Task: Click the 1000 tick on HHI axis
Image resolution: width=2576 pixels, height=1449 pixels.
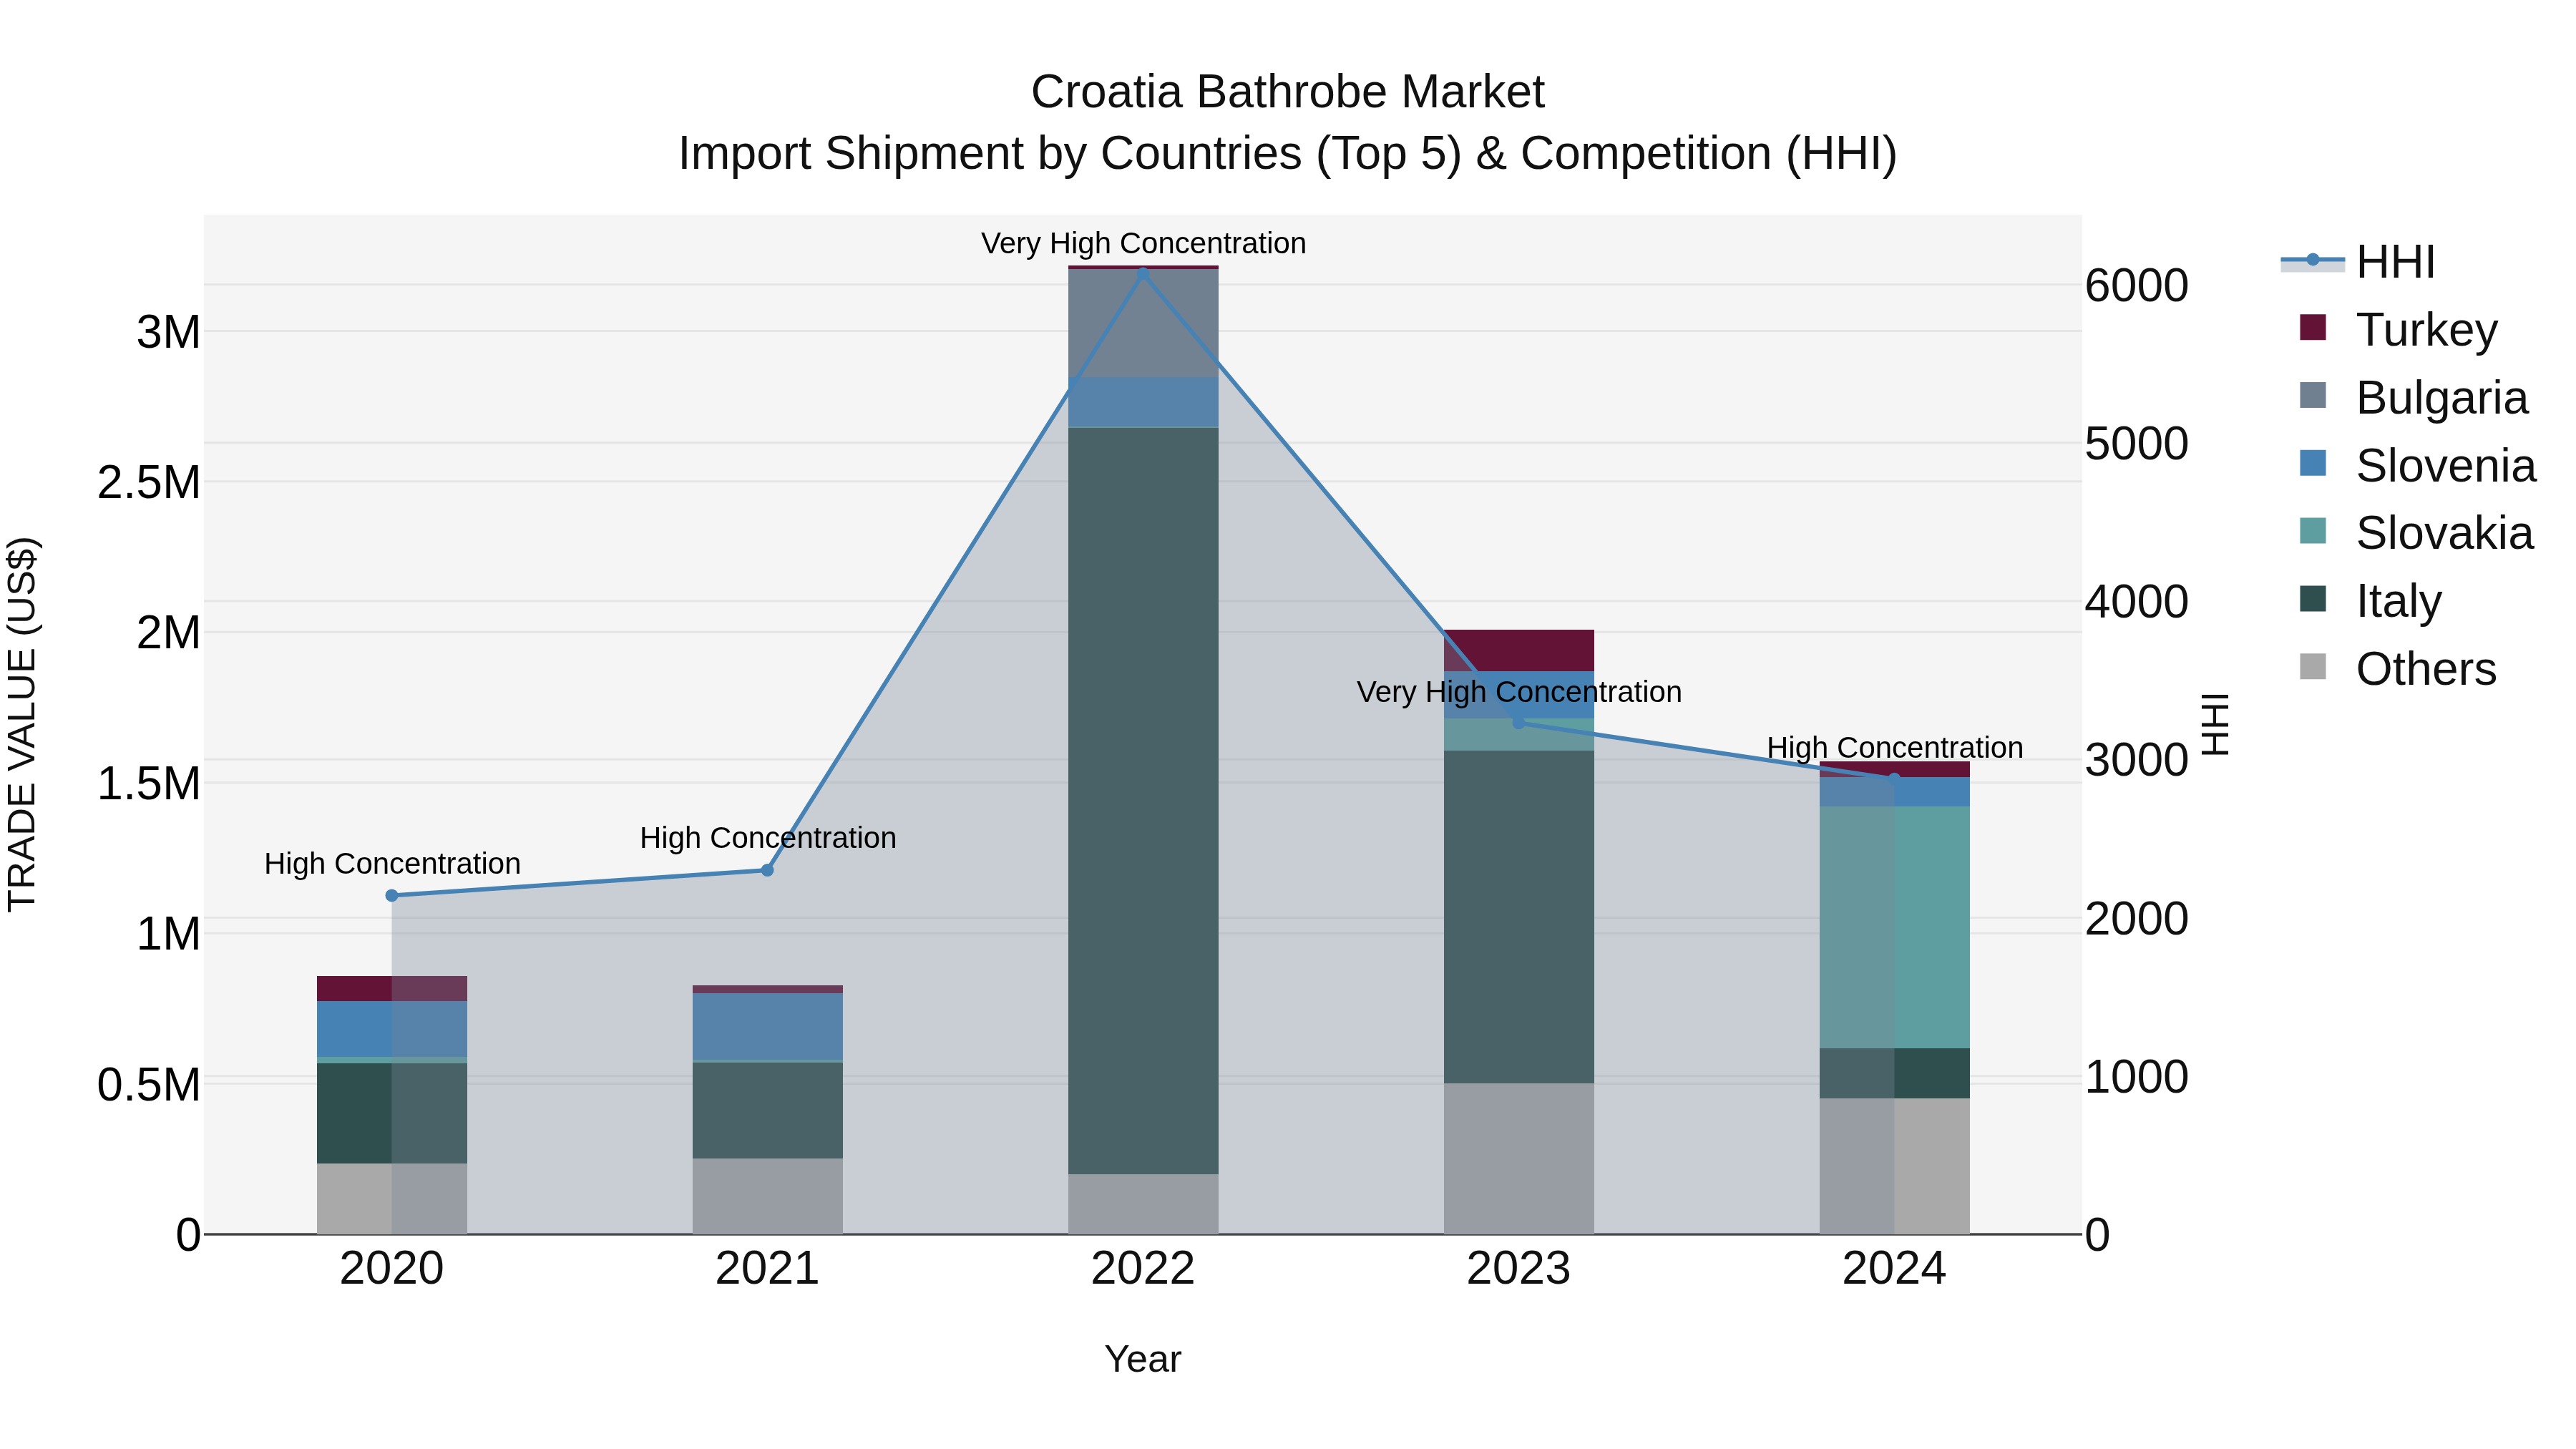Action: point(2137,1077)
